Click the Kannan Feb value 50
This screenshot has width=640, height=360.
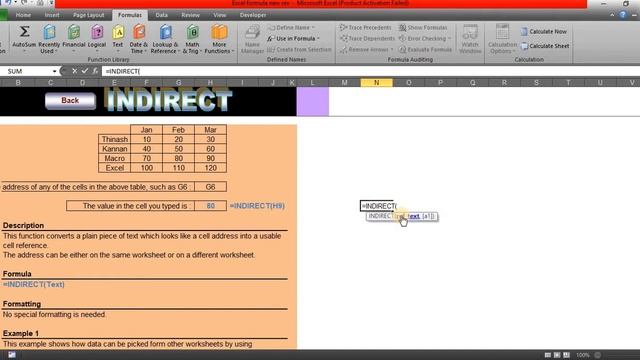coord(178,149)
